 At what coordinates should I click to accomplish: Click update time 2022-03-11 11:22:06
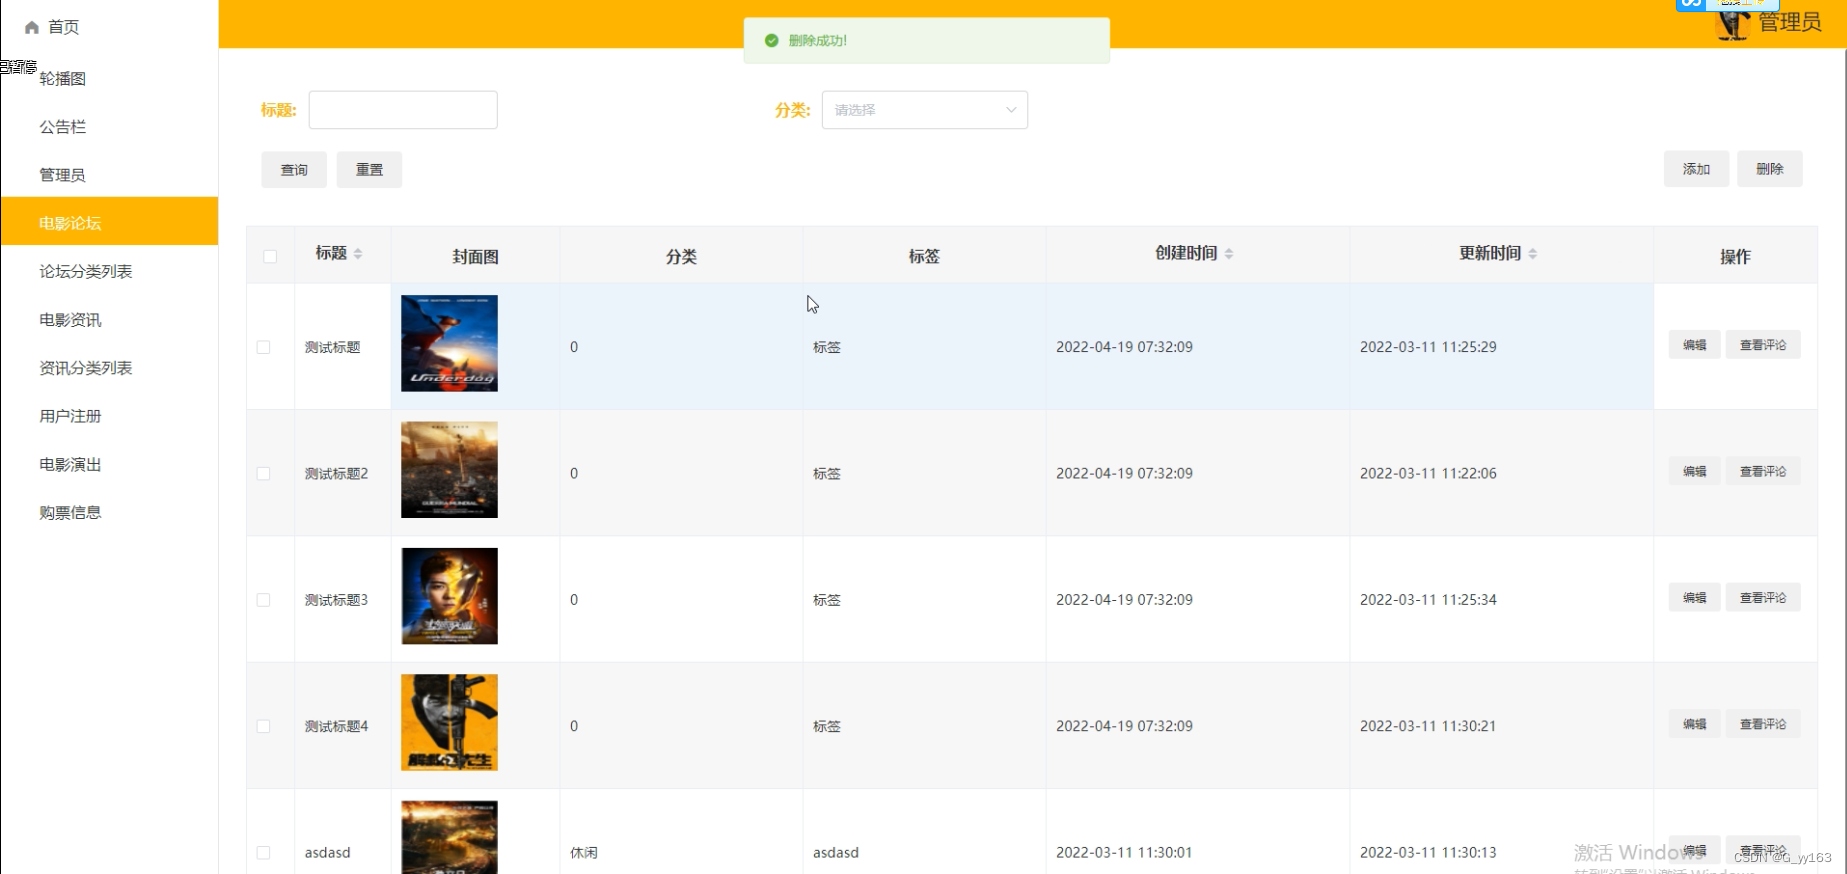pos(1428,473)
